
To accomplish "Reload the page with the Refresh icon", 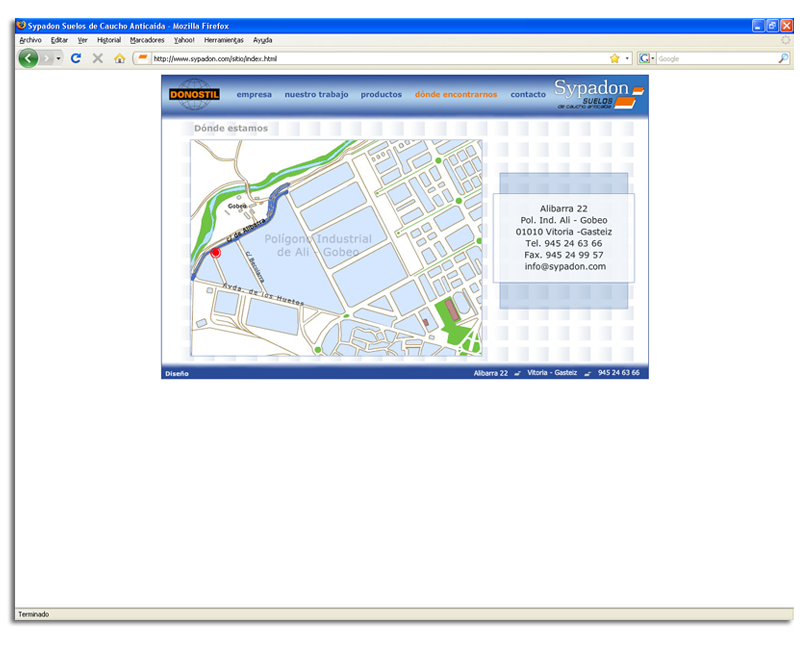I will click(76, 58).
